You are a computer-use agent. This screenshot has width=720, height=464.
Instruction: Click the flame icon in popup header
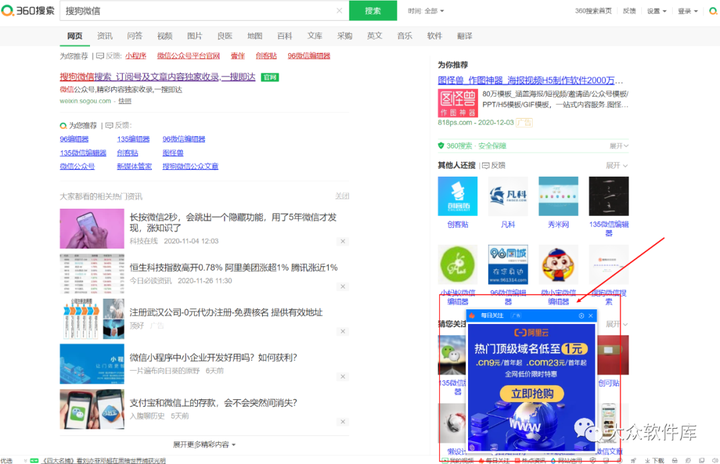tap(472, 316)
